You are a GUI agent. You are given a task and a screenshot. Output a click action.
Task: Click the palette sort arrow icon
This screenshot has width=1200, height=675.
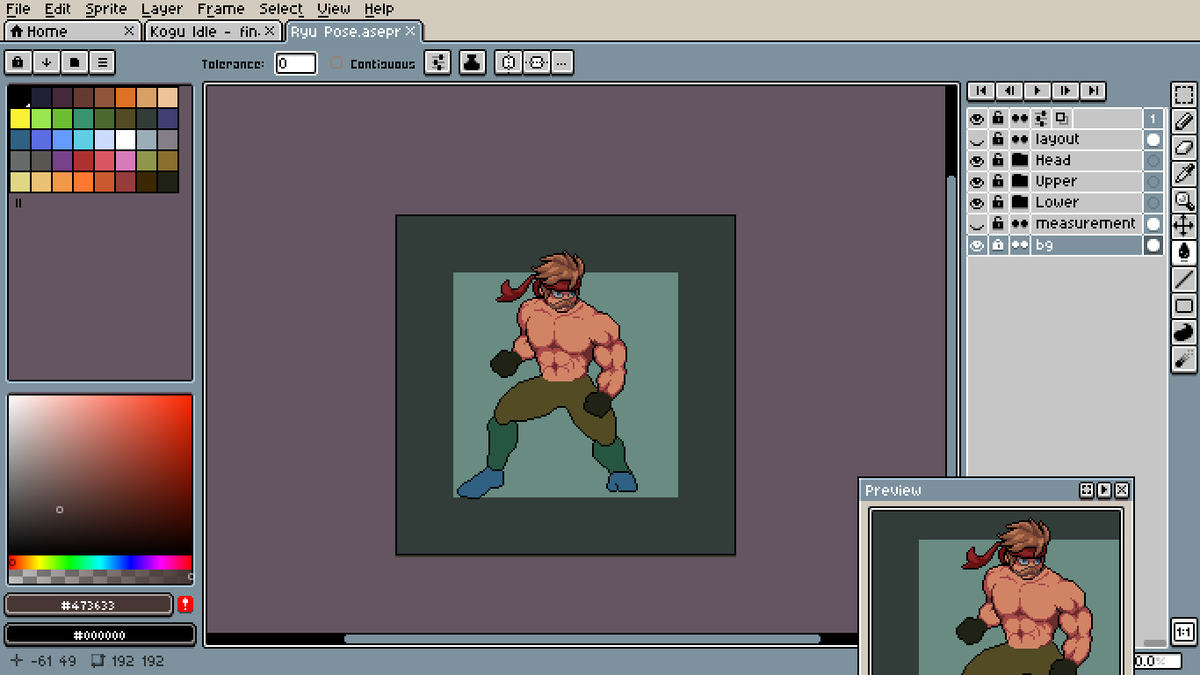point(46,63)
